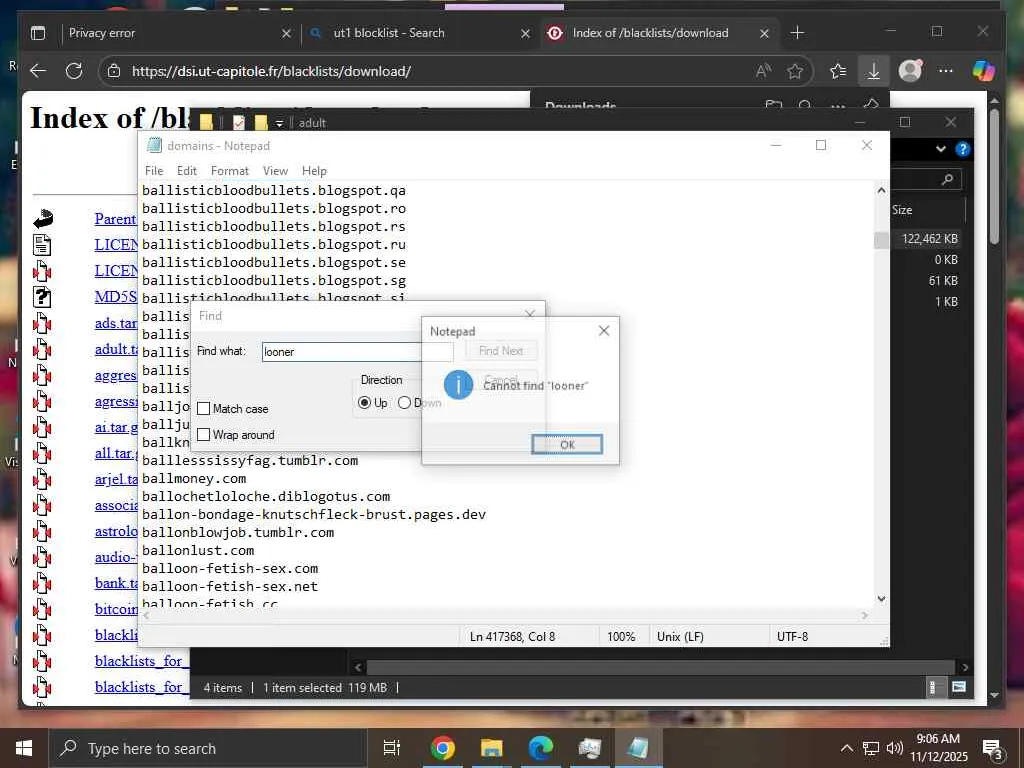Screen dimensions: 1024x768
Task: Click the site lock info icon
Action: tap(114, 71)
